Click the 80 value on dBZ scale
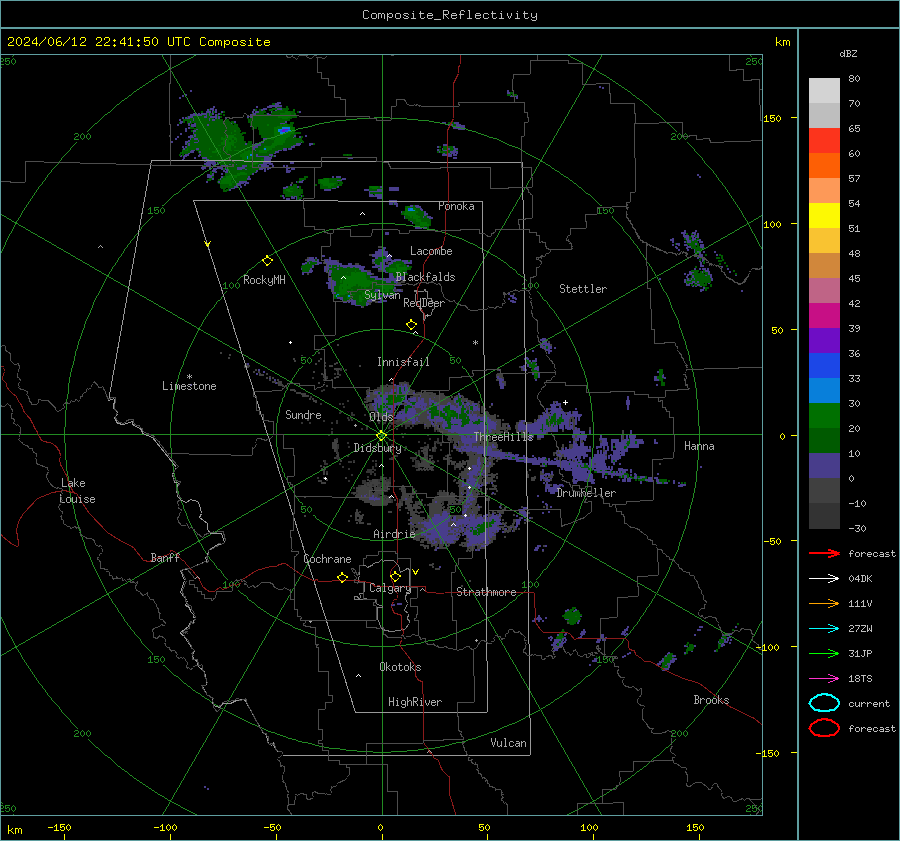900x841 pixels. click(x=854, y=79)
